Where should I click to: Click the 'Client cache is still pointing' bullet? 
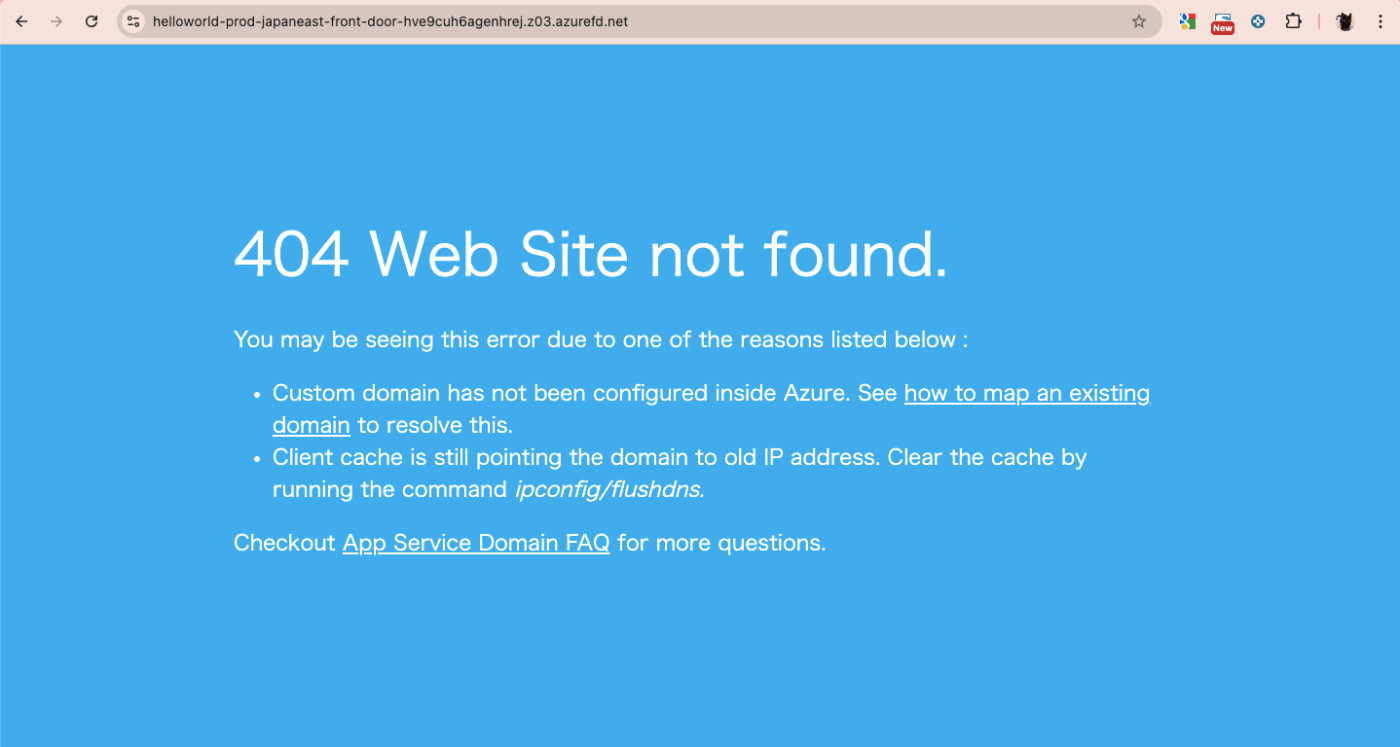click(679, 473)
